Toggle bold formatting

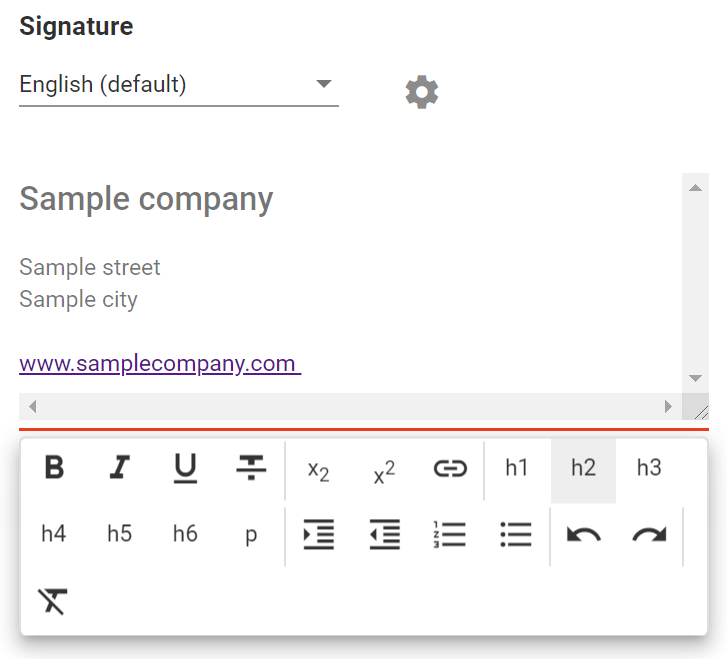point(54,468)
